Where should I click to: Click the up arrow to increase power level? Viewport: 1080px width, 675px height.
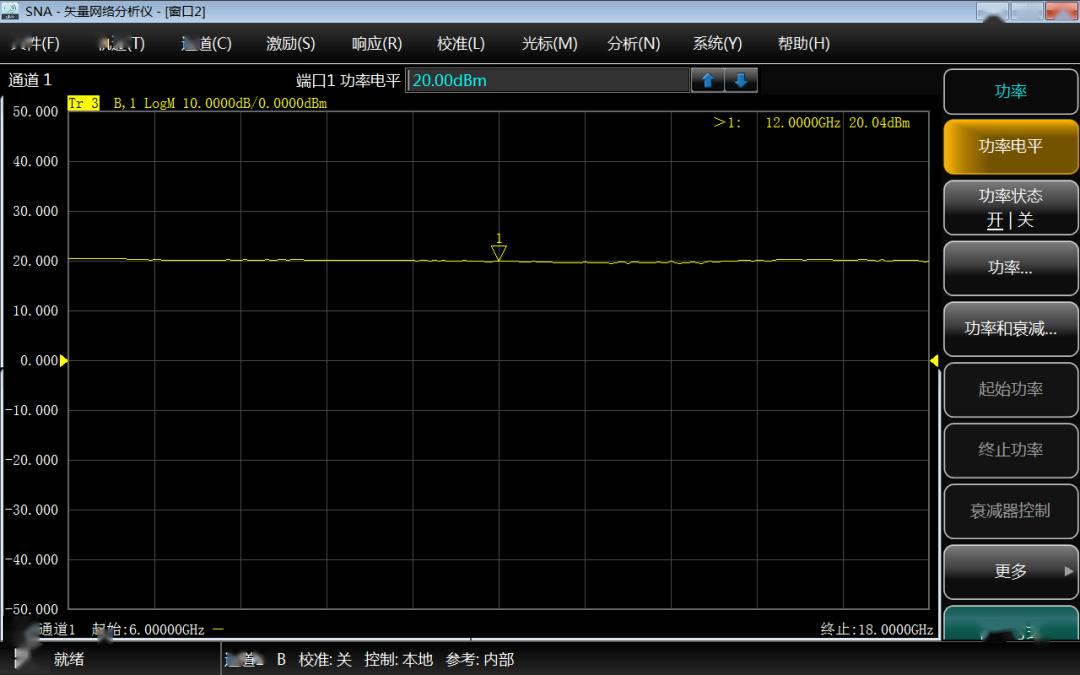coord(707,81)
